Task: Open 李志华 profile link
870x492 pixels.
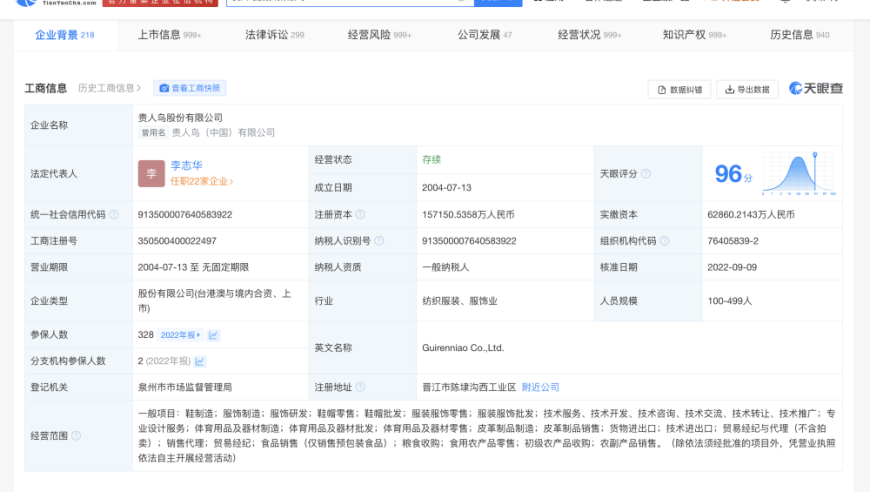Action: pos(186,165)
